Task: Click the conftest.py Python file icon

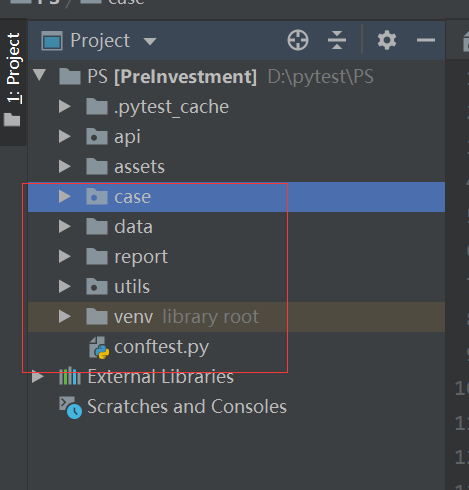Action: coord(99,347)
